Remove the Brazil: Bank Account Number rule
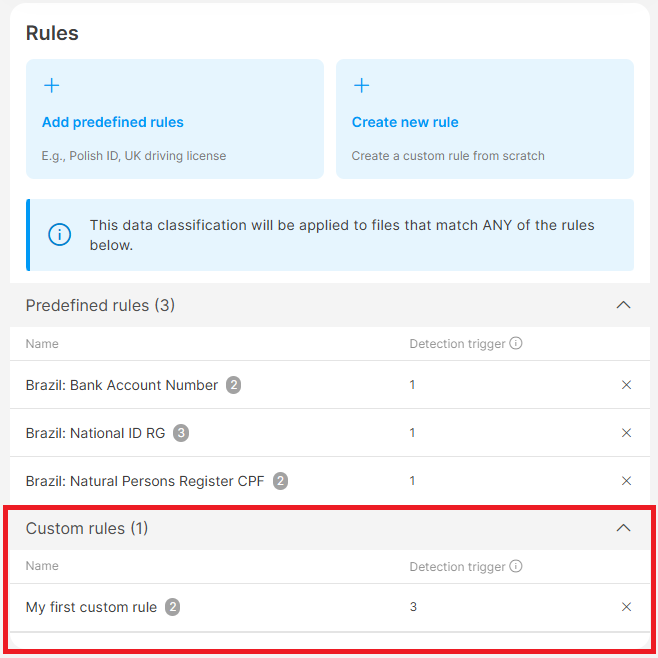Viewport: 658px width, 658px height. [626, 385]
